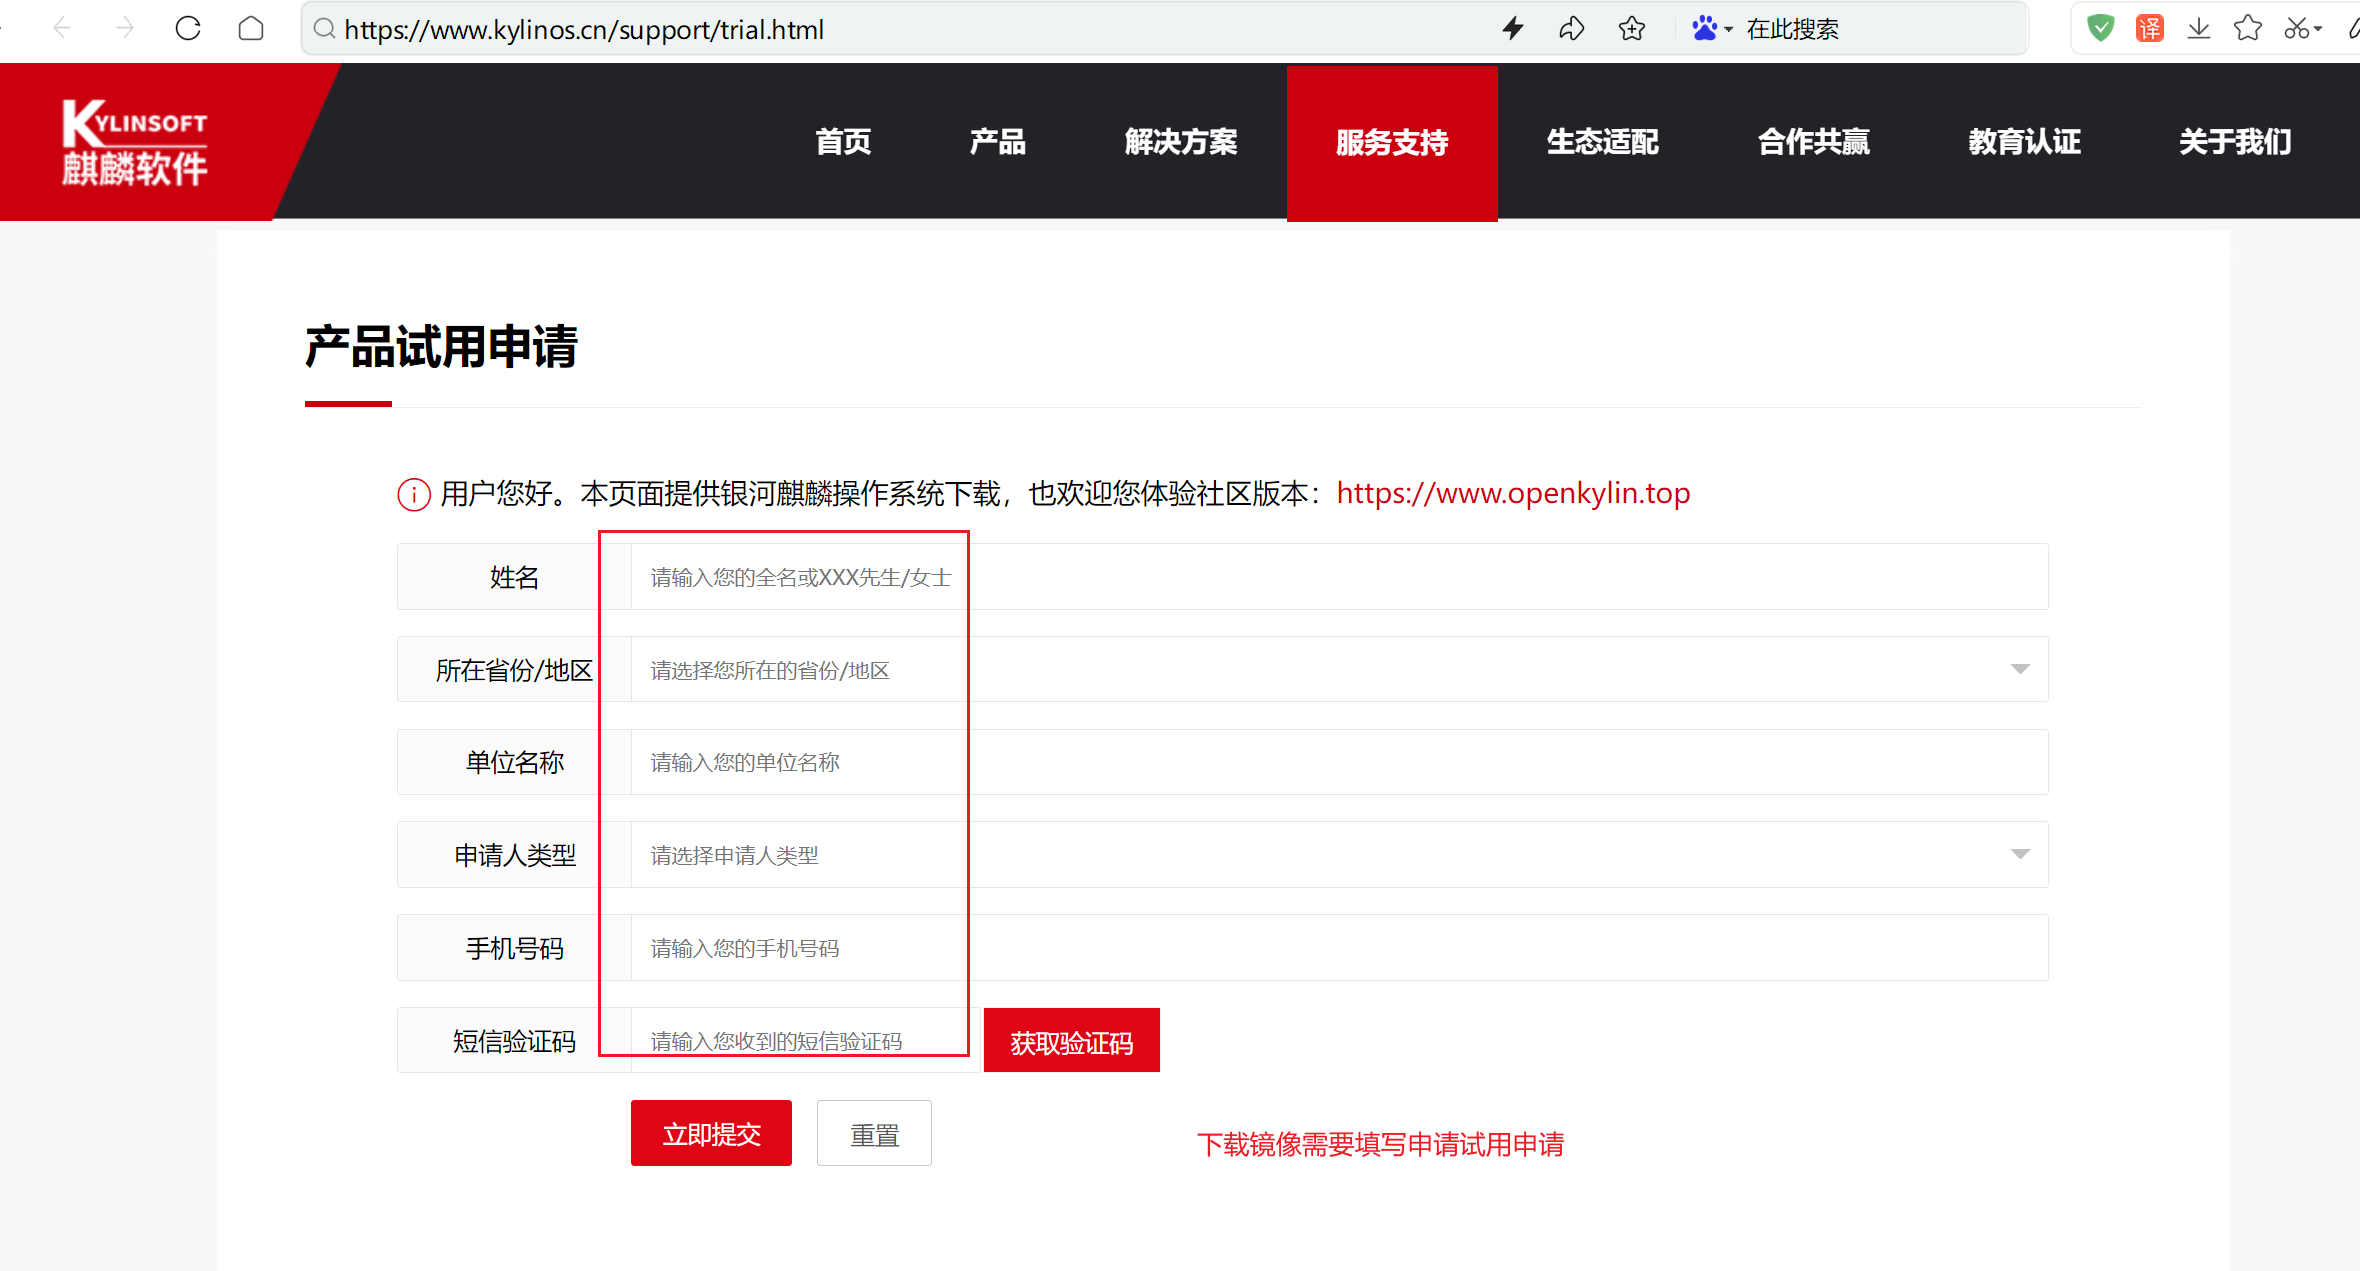Click the 手机号码 input field
2360x1271 pixels.
tap(1338, 947)
